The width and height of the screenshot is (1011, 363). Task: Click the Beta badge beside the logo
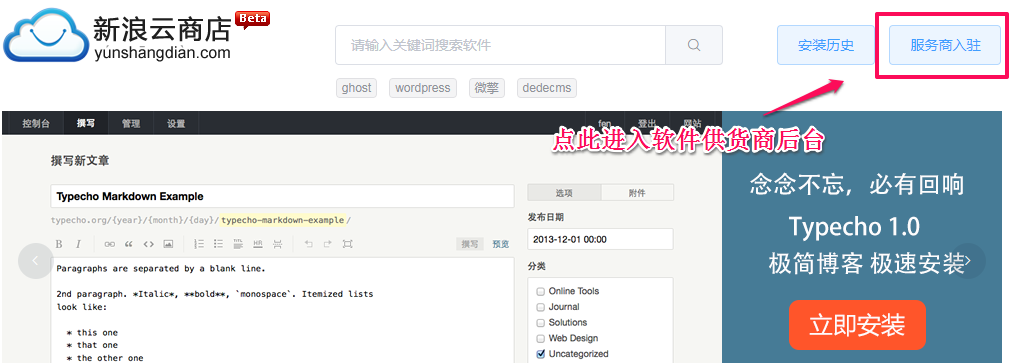click(x=252, y=19)
